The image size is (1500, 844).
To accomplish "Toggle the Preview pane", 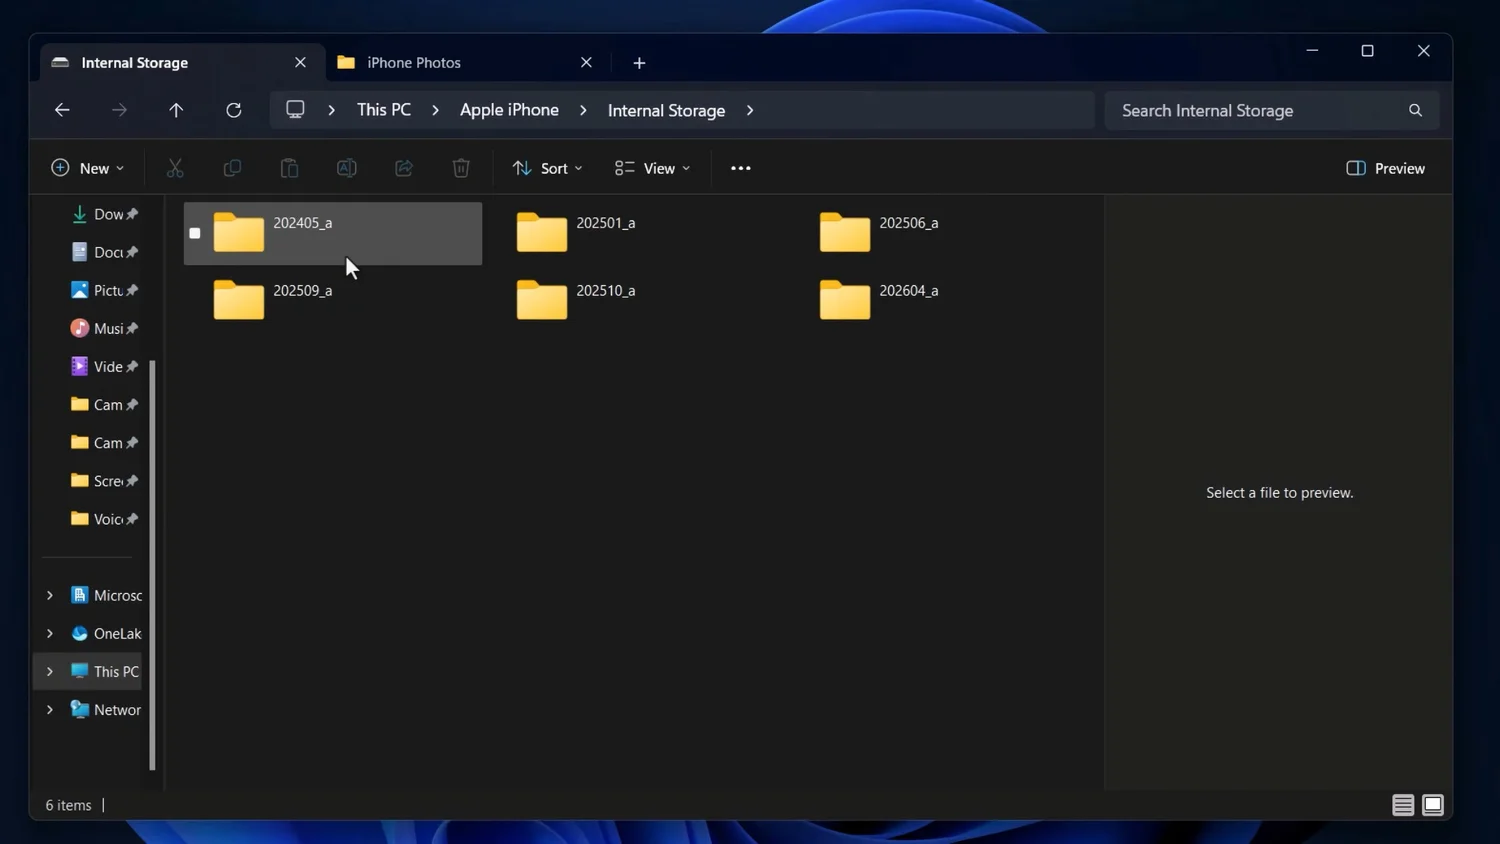I will pyautogui.click(x=1386, y=168).
